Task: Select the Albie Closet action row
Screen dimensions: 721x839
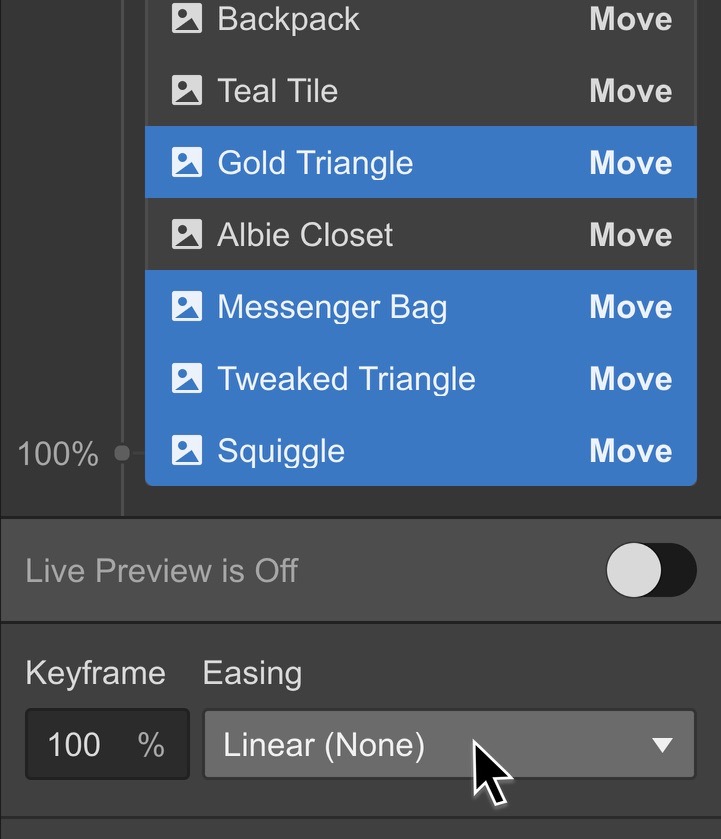Action: 421,234
